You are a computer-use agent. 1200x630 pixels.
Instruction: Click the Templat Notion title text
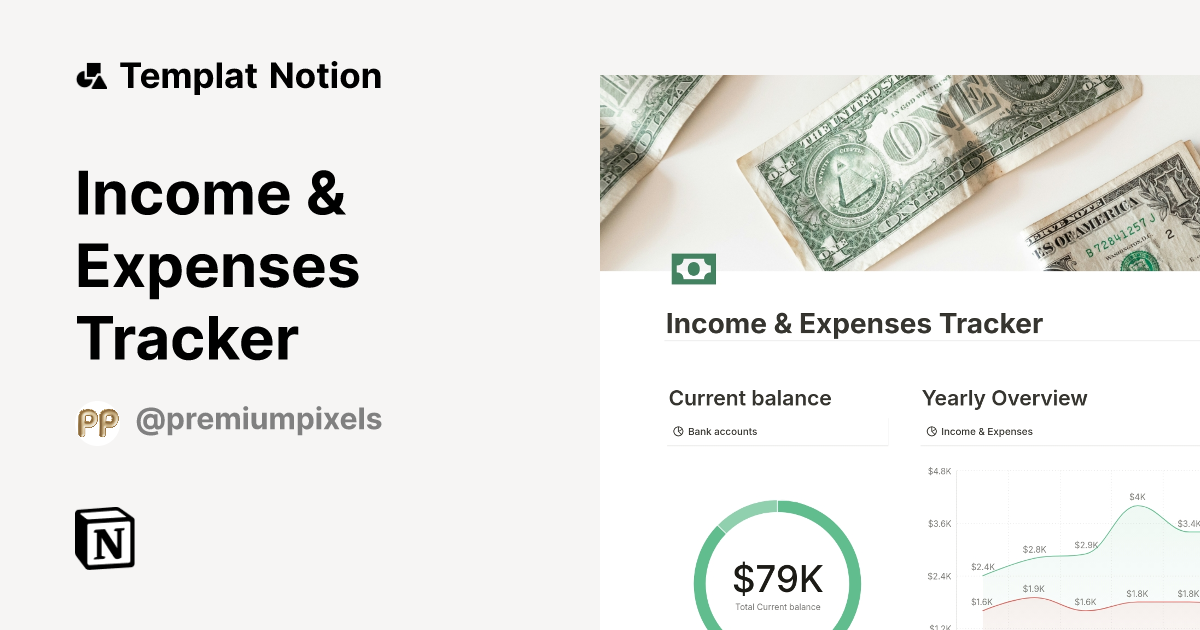pyautogui.click(x=251, y=75)
